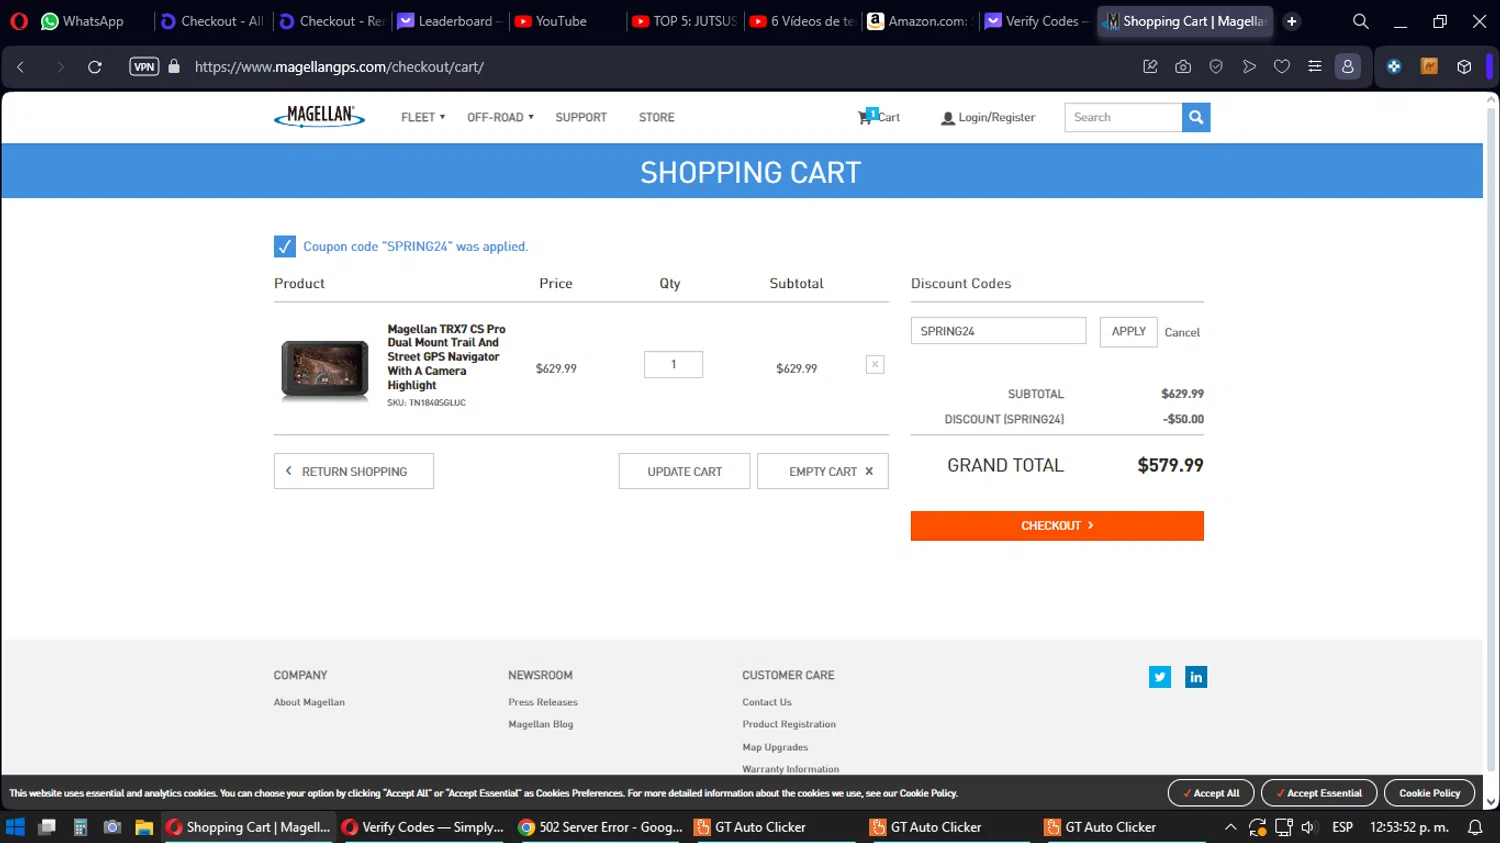Viewport: 1500px width, 843px height.
Task: Open the Windows Start menu
Action: pos(15,827)
